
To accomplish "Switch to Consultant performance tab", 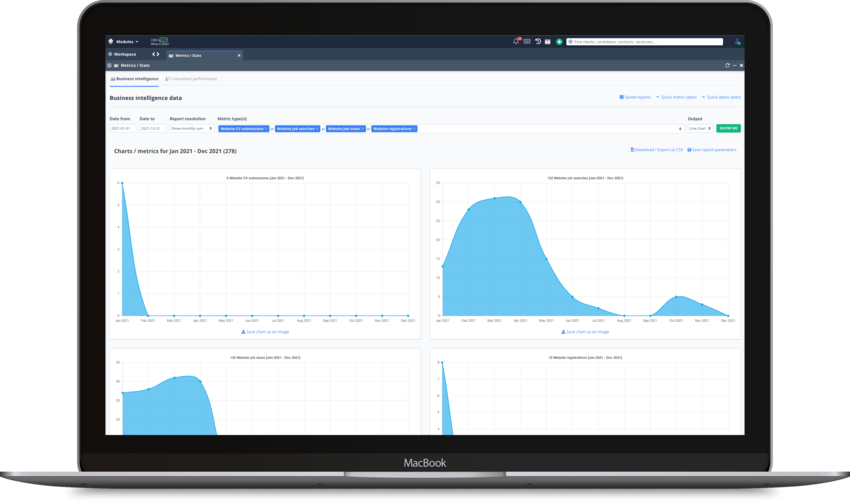I will tap(191, 79).
